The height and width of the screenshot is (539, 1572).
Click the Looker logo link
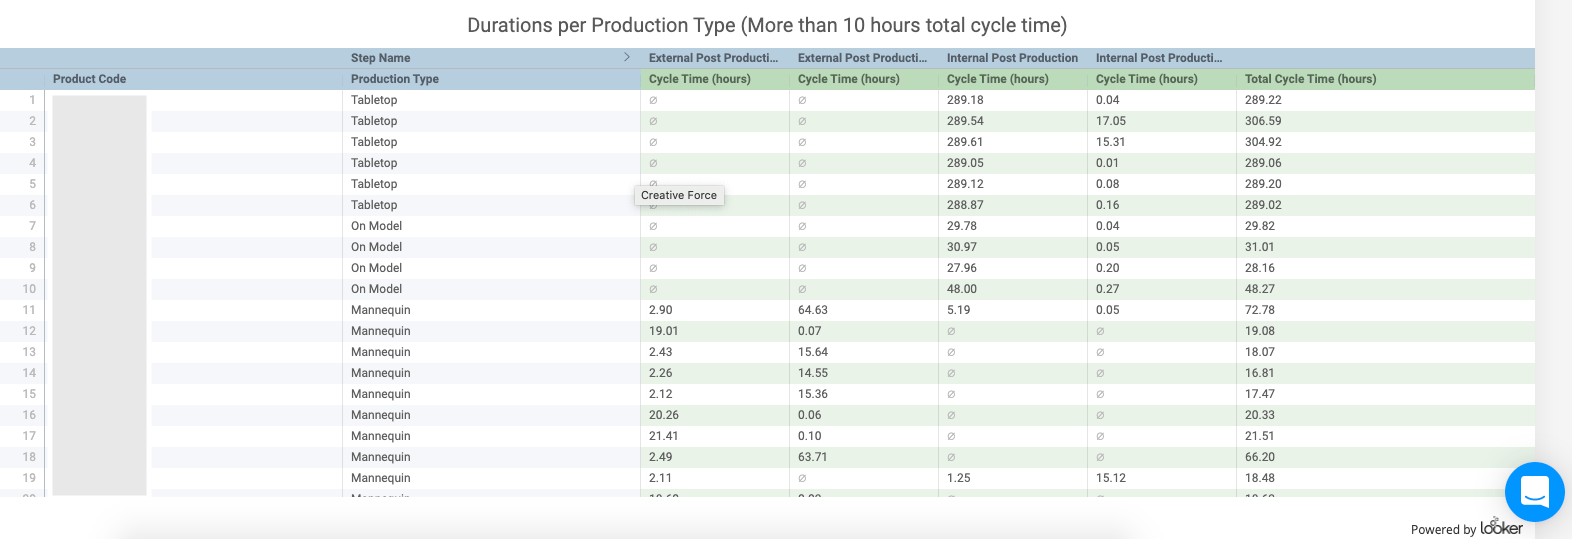point(1501,527)
